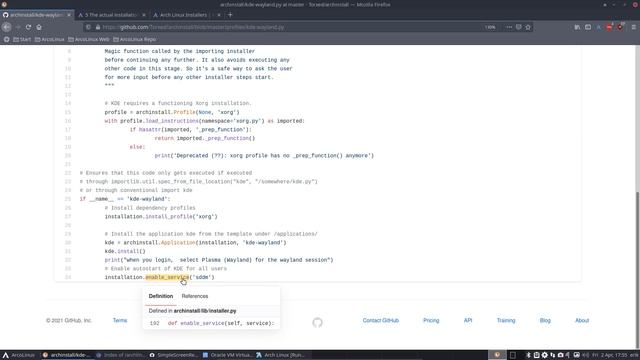This screenshot has height=360, width=640.
Task: Open the ArcoLinux Web bookmark folder
Action: pyautogui.click(x=89, y=39)
